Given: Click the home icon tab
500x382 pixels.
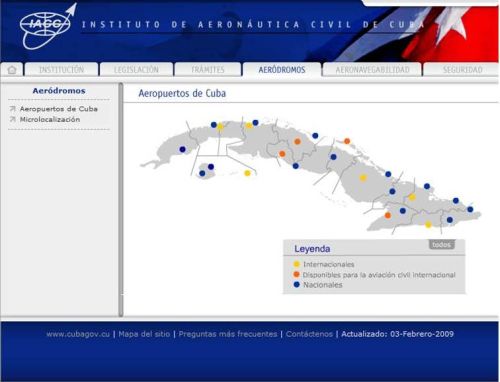Looking at the screenshot, I should pos(12,70).
